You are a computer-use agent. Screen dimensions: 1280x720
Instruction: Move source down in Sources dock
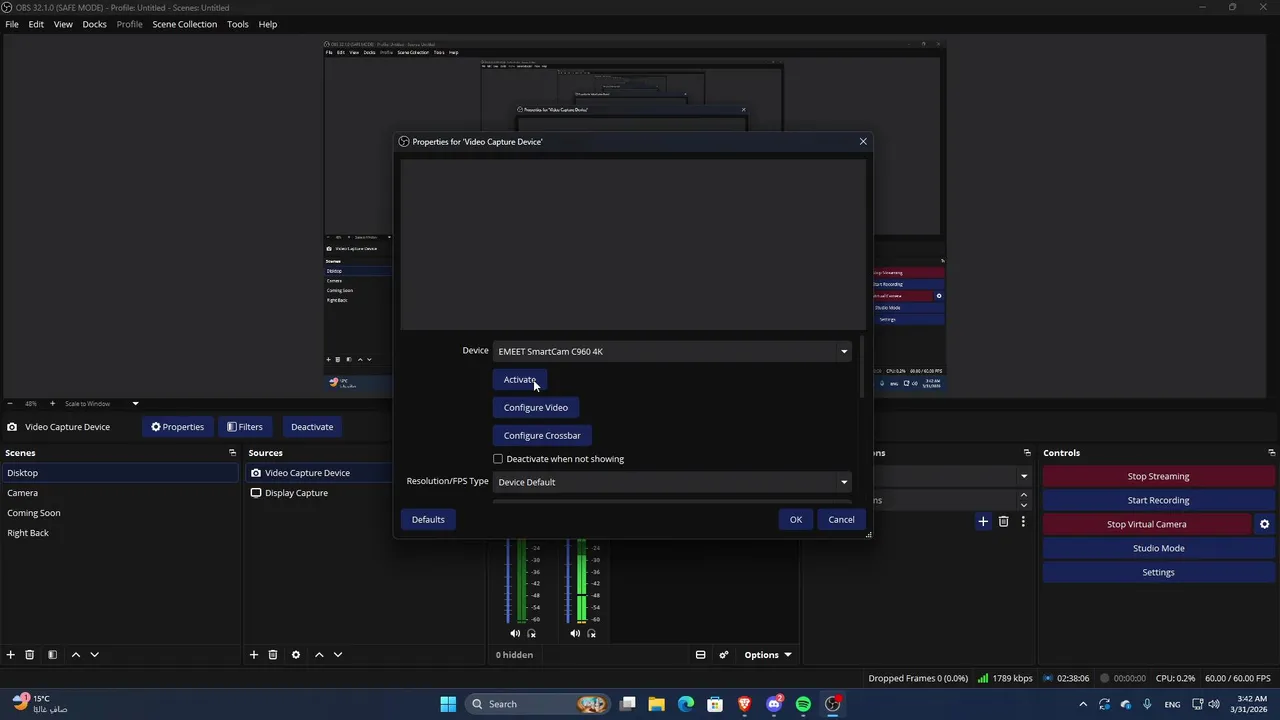click(x=338, y=655)
